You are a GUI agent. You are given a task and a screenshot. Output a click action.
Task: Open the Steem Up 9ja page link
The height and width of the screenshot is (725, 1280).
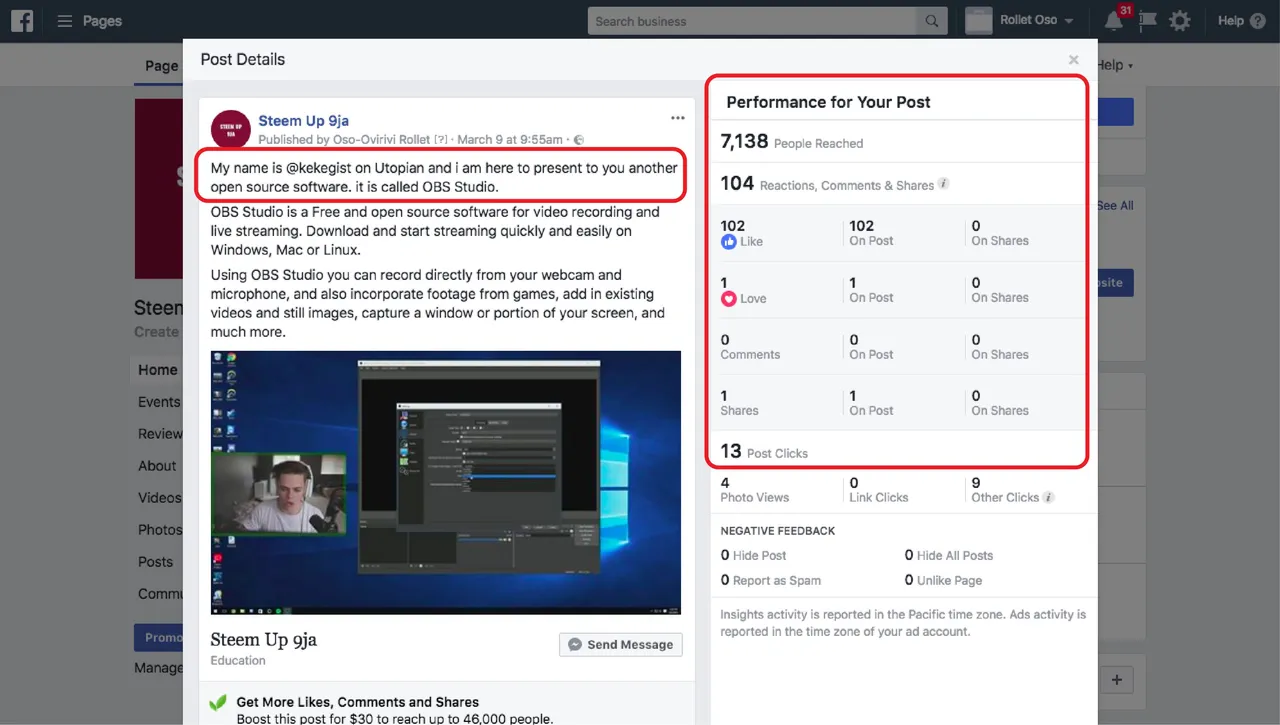click(303, 121)
